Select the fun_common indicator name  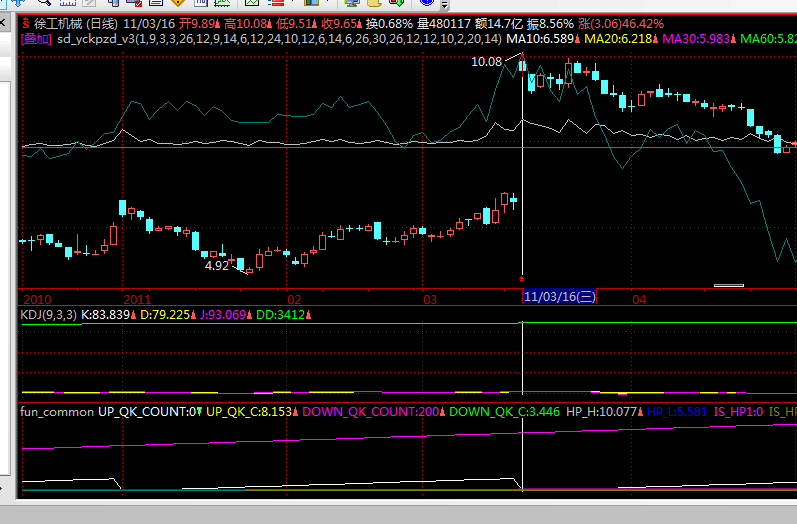(x=56, y=411)
